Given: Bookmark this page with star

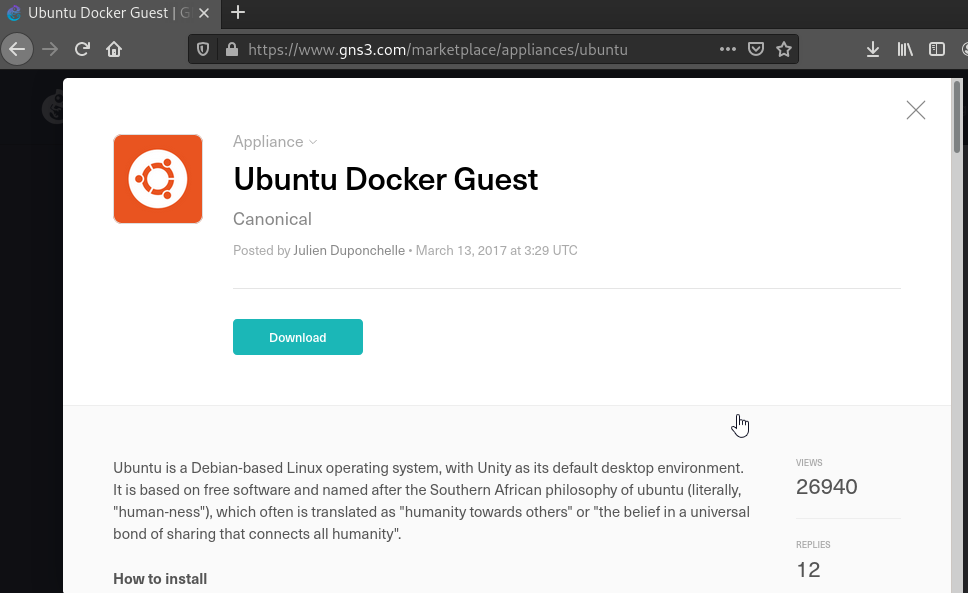Looking at the screenshot, I should click(784, 49).
